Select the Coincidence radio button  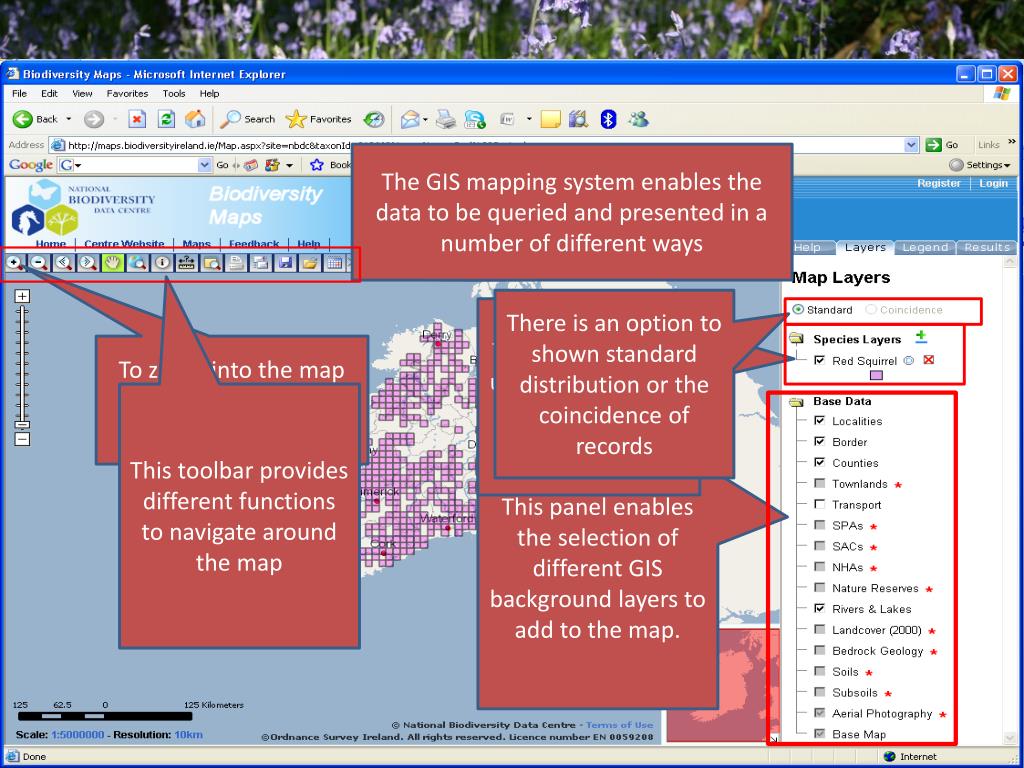(x=871, y=310)
